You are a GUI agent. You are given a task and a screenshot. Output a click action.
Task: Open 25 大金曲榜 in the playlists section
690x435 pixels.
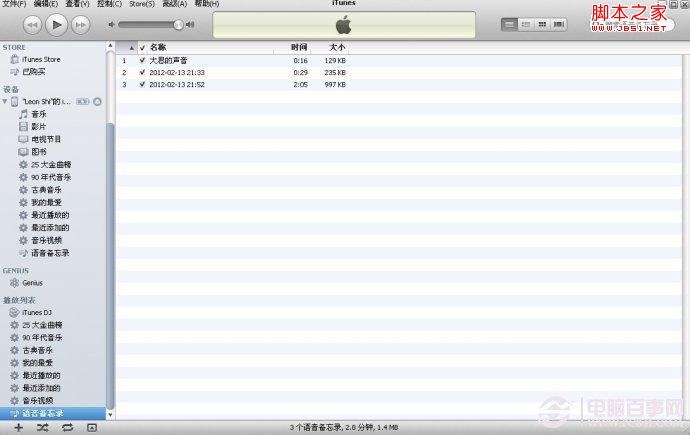pos(42,325)
